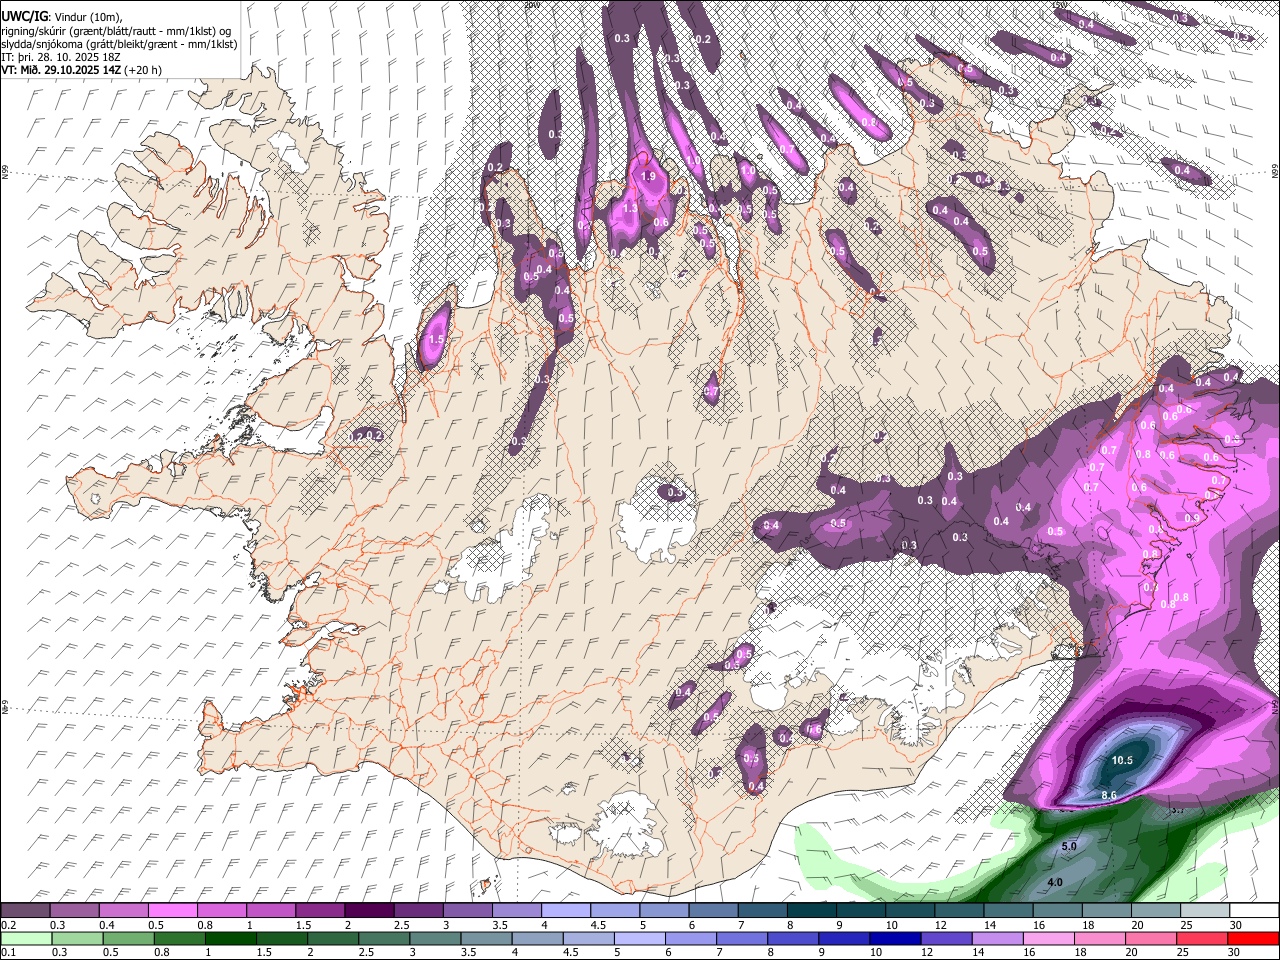Screen dimensions: 1280x960
Task: Click the '3.5' label in the top legend row
Action: [499, 925]
